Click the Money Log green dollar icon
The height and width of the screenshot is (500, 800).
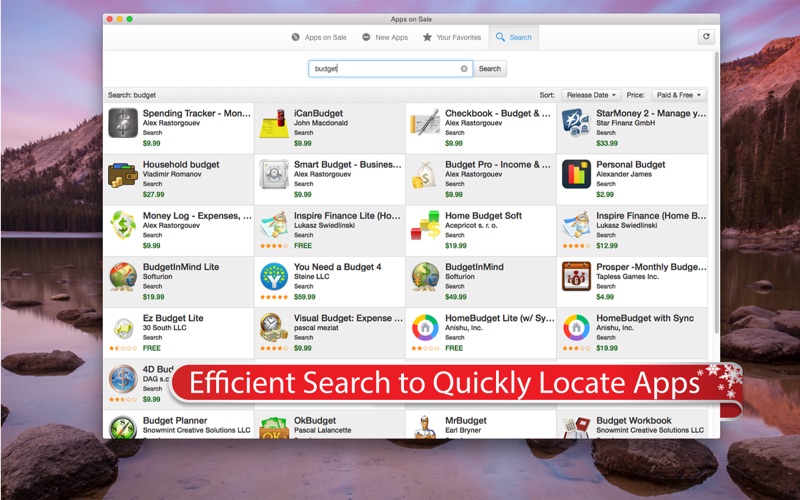[123, 226]
